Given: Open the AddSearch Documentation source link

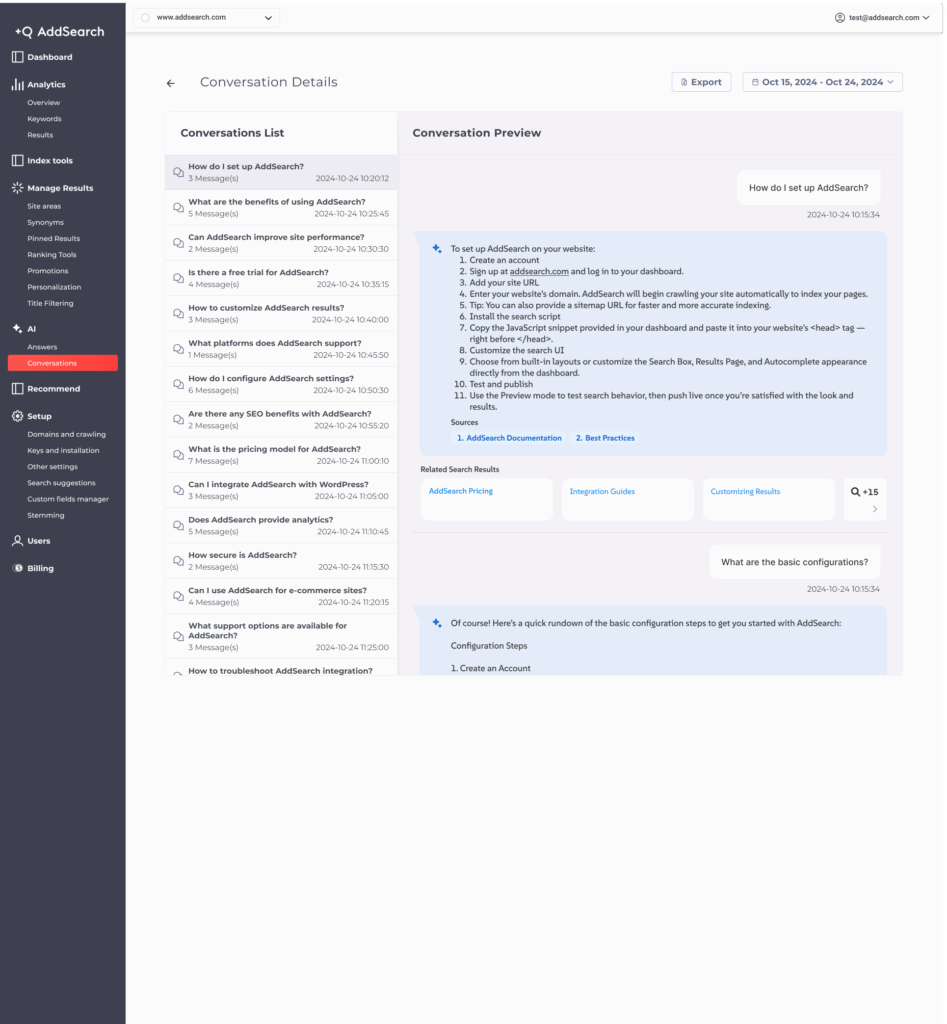Looking at the screenshot, I should (509, 438).
